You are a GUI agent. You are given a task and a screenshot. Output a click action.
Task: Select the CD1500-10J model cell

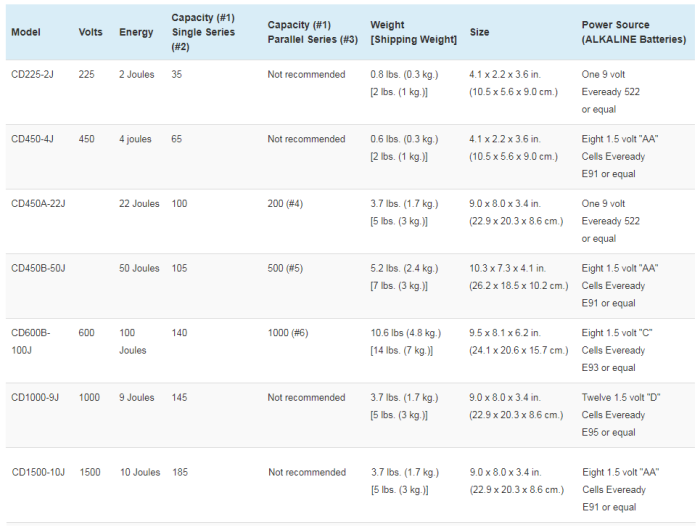[38, 472]
